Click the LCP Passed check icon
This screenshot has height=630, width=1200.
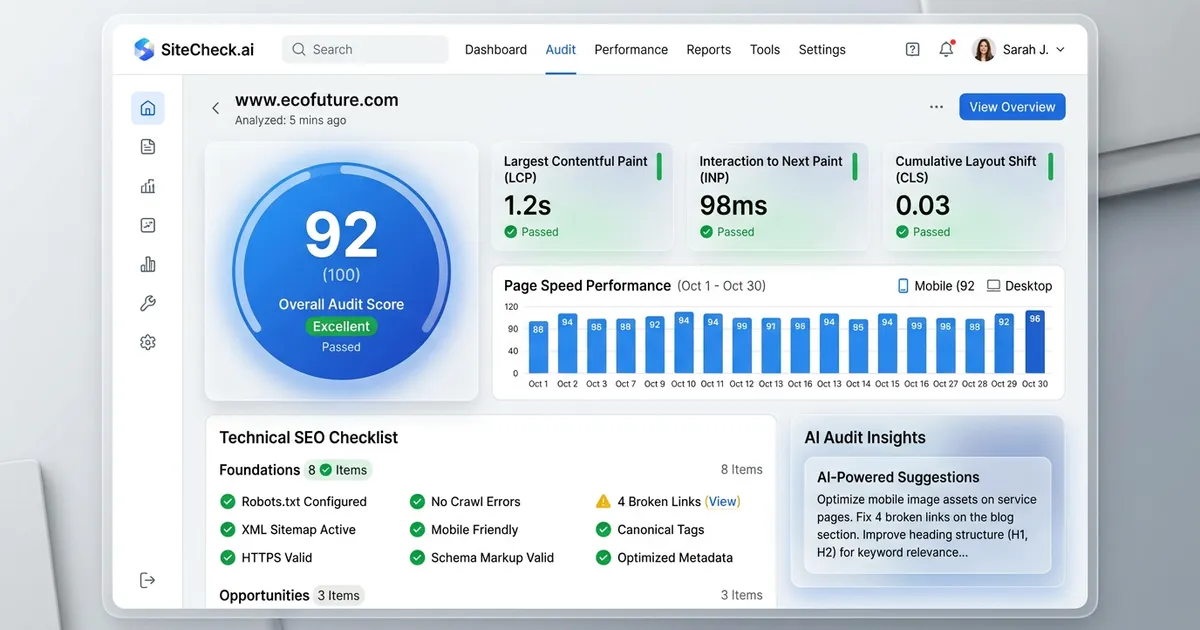point(511,232)
